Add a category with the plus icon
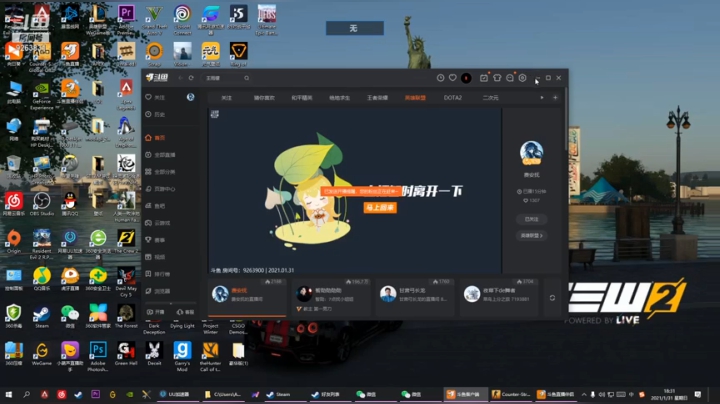 [555, 98]
